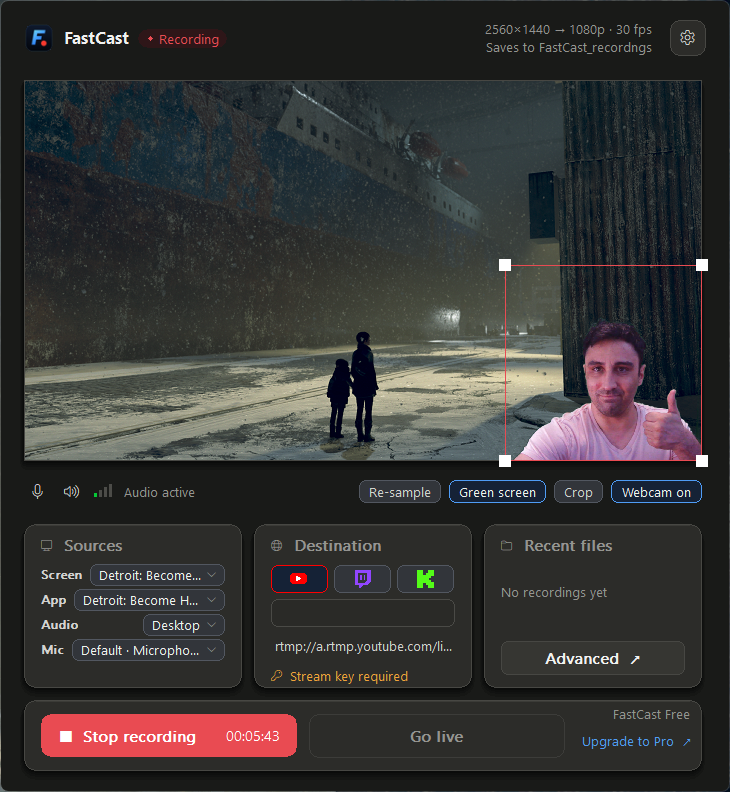Click the top-right webcam overlay handle
730x792 pixels.
[x=702, y=265]
